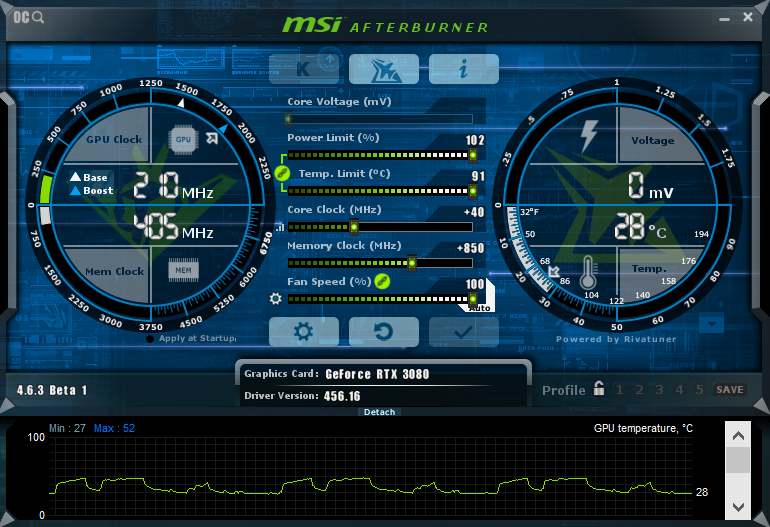Click the Boost legend label
The width and height of the screenshot is (770, 527).
[x=92, y=191]
